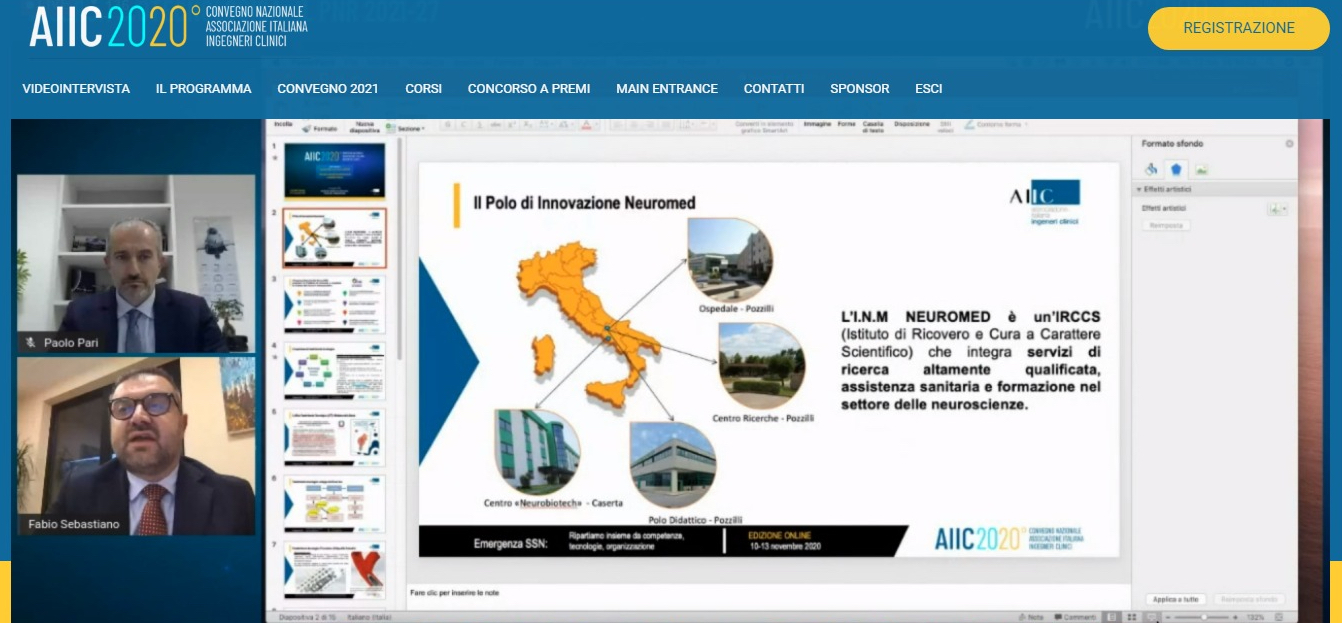This screenshot has height=623, width=1342.
Task: Click Reimposta sfondo button
Action: 1248,599
